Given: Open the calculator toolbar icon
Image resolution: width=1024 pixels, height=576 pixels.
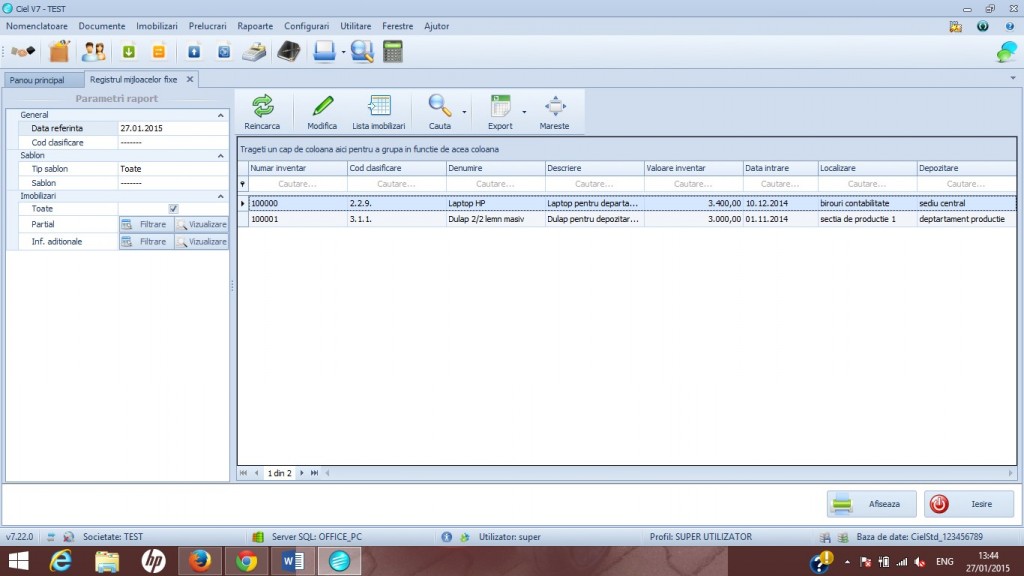Looking at the screenshot, I should tap(393, 52).
